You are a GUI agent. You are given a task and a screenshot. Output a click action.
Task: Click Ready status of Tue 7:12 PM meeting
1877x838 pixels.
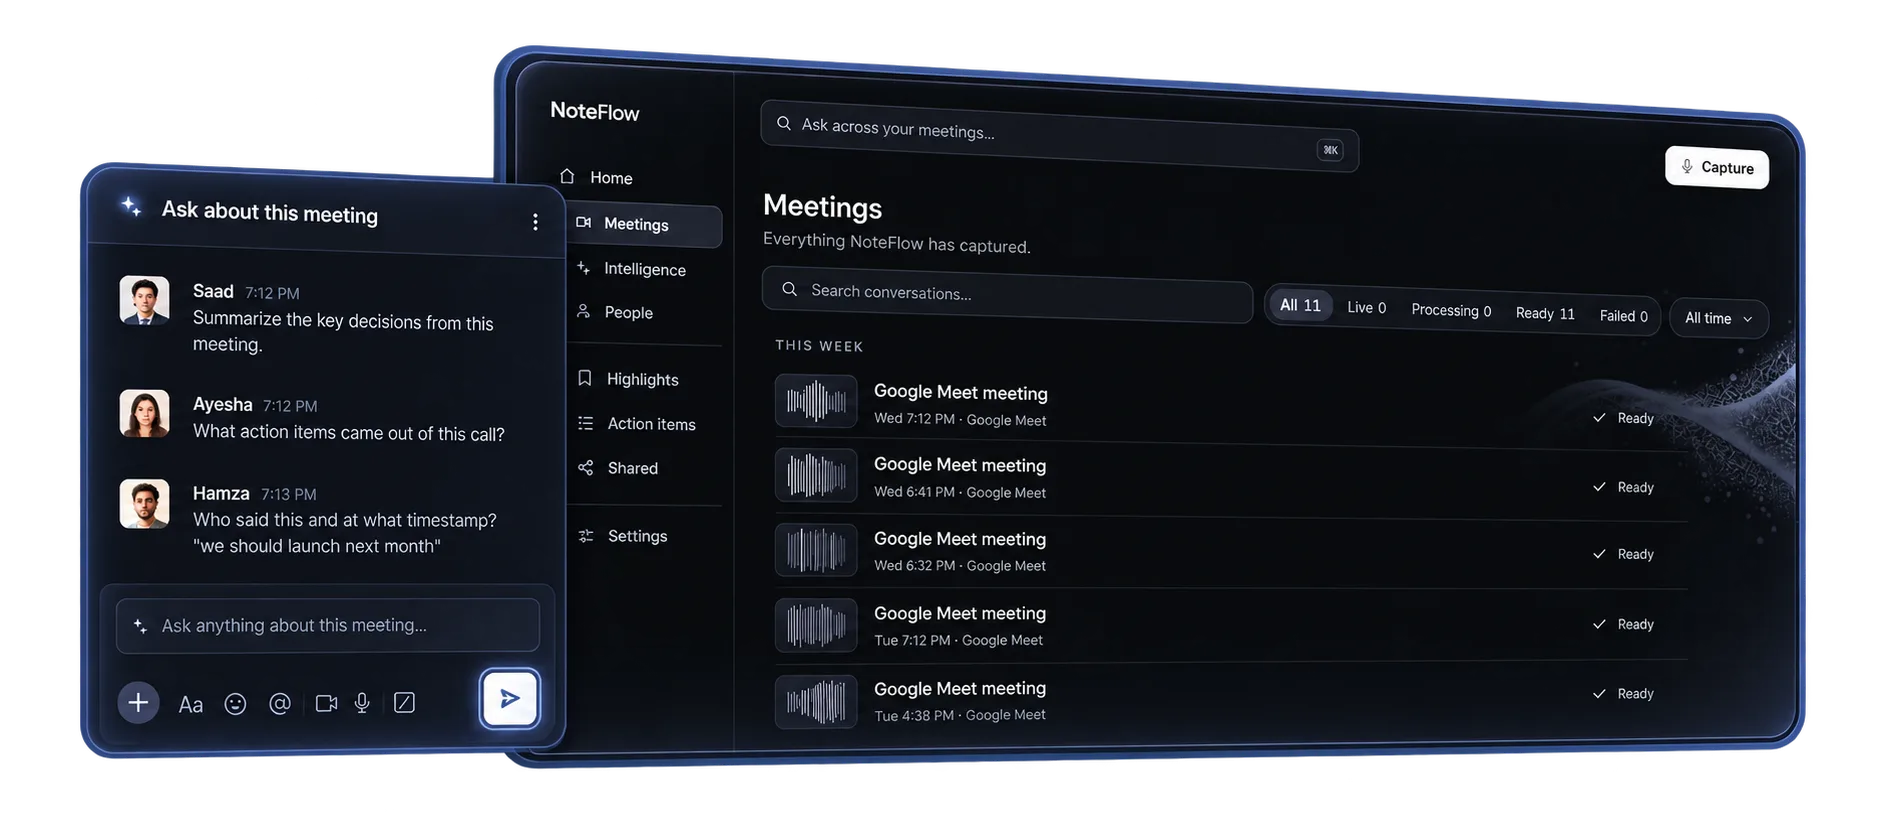tap(1624, 624)
